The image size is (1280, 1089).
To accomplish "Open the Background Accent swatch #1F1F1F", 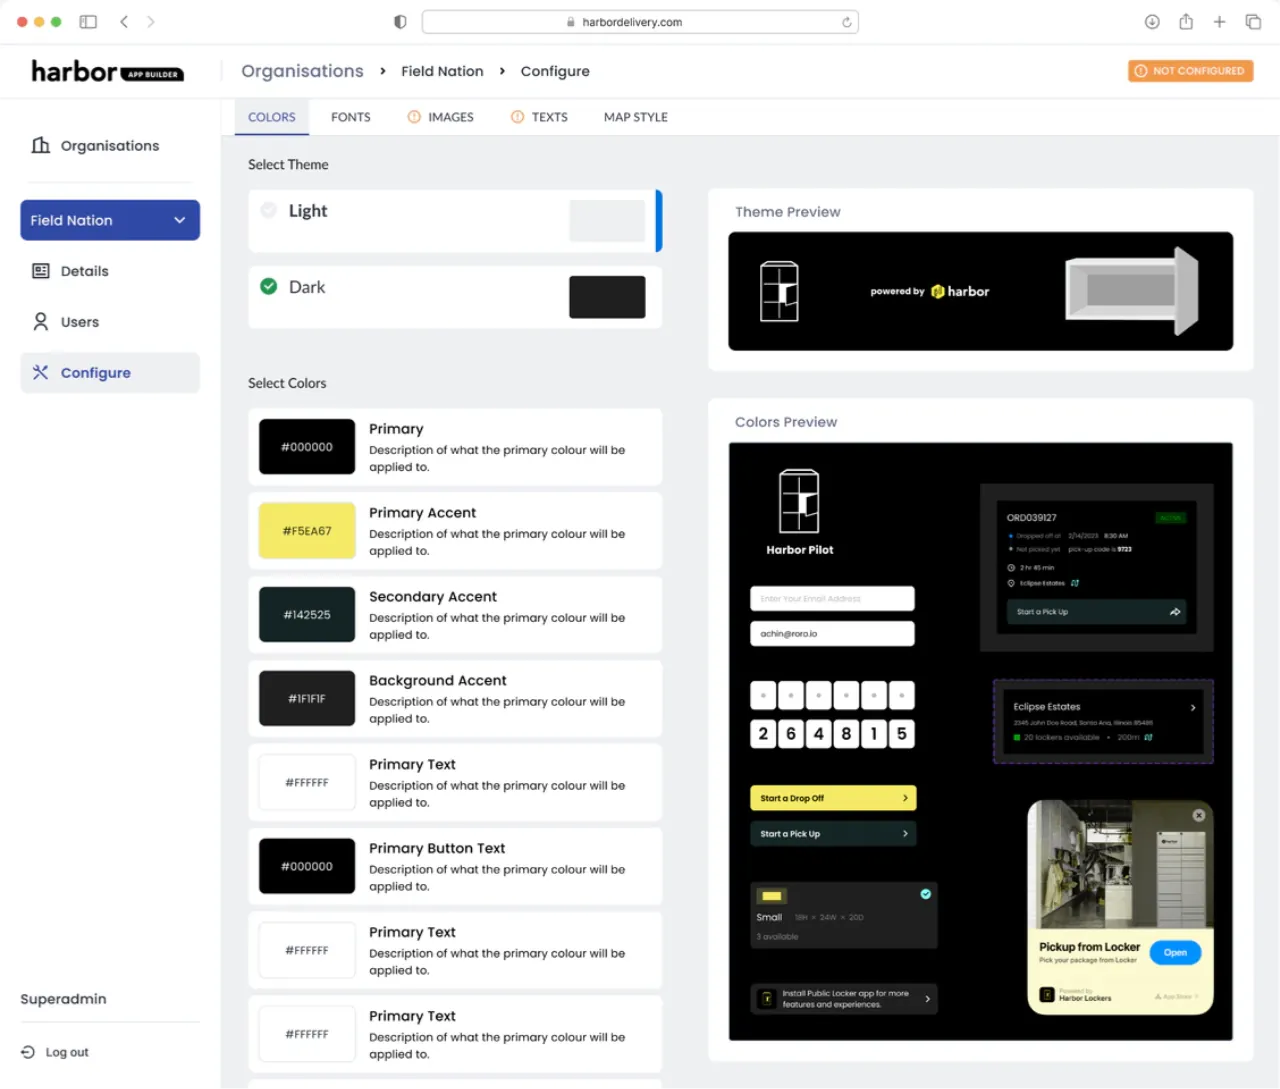I will pyautogui.click(x=307, y=699).
